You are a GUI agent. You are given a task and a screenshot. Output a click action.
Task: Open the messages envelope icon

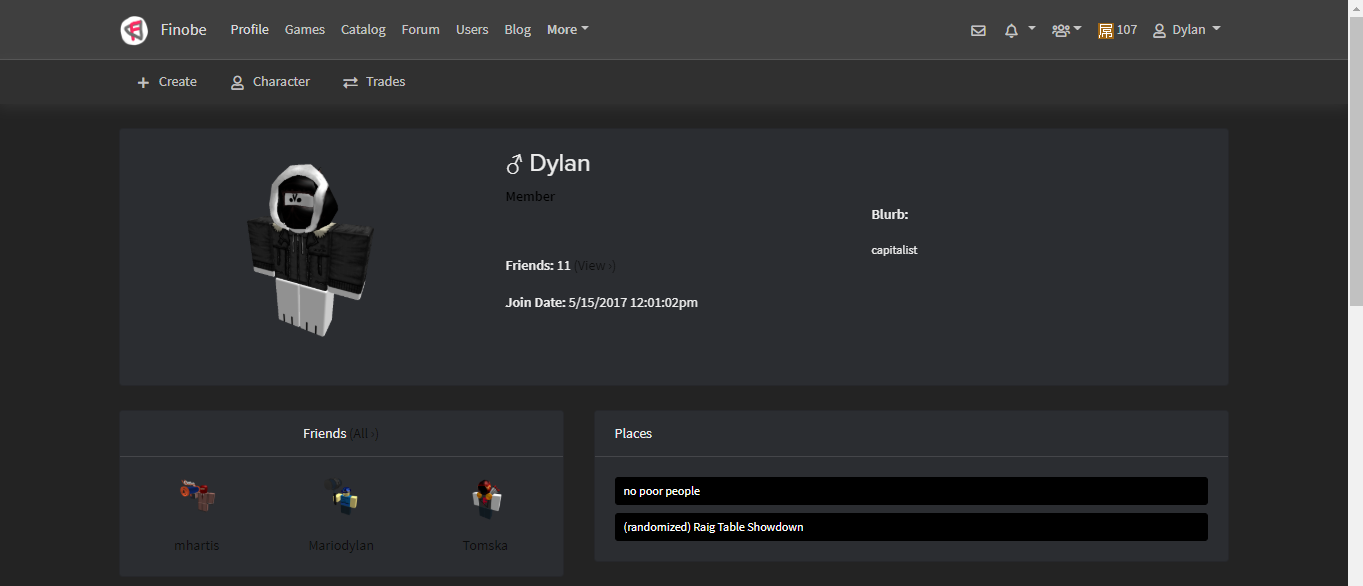click(978, 30)
